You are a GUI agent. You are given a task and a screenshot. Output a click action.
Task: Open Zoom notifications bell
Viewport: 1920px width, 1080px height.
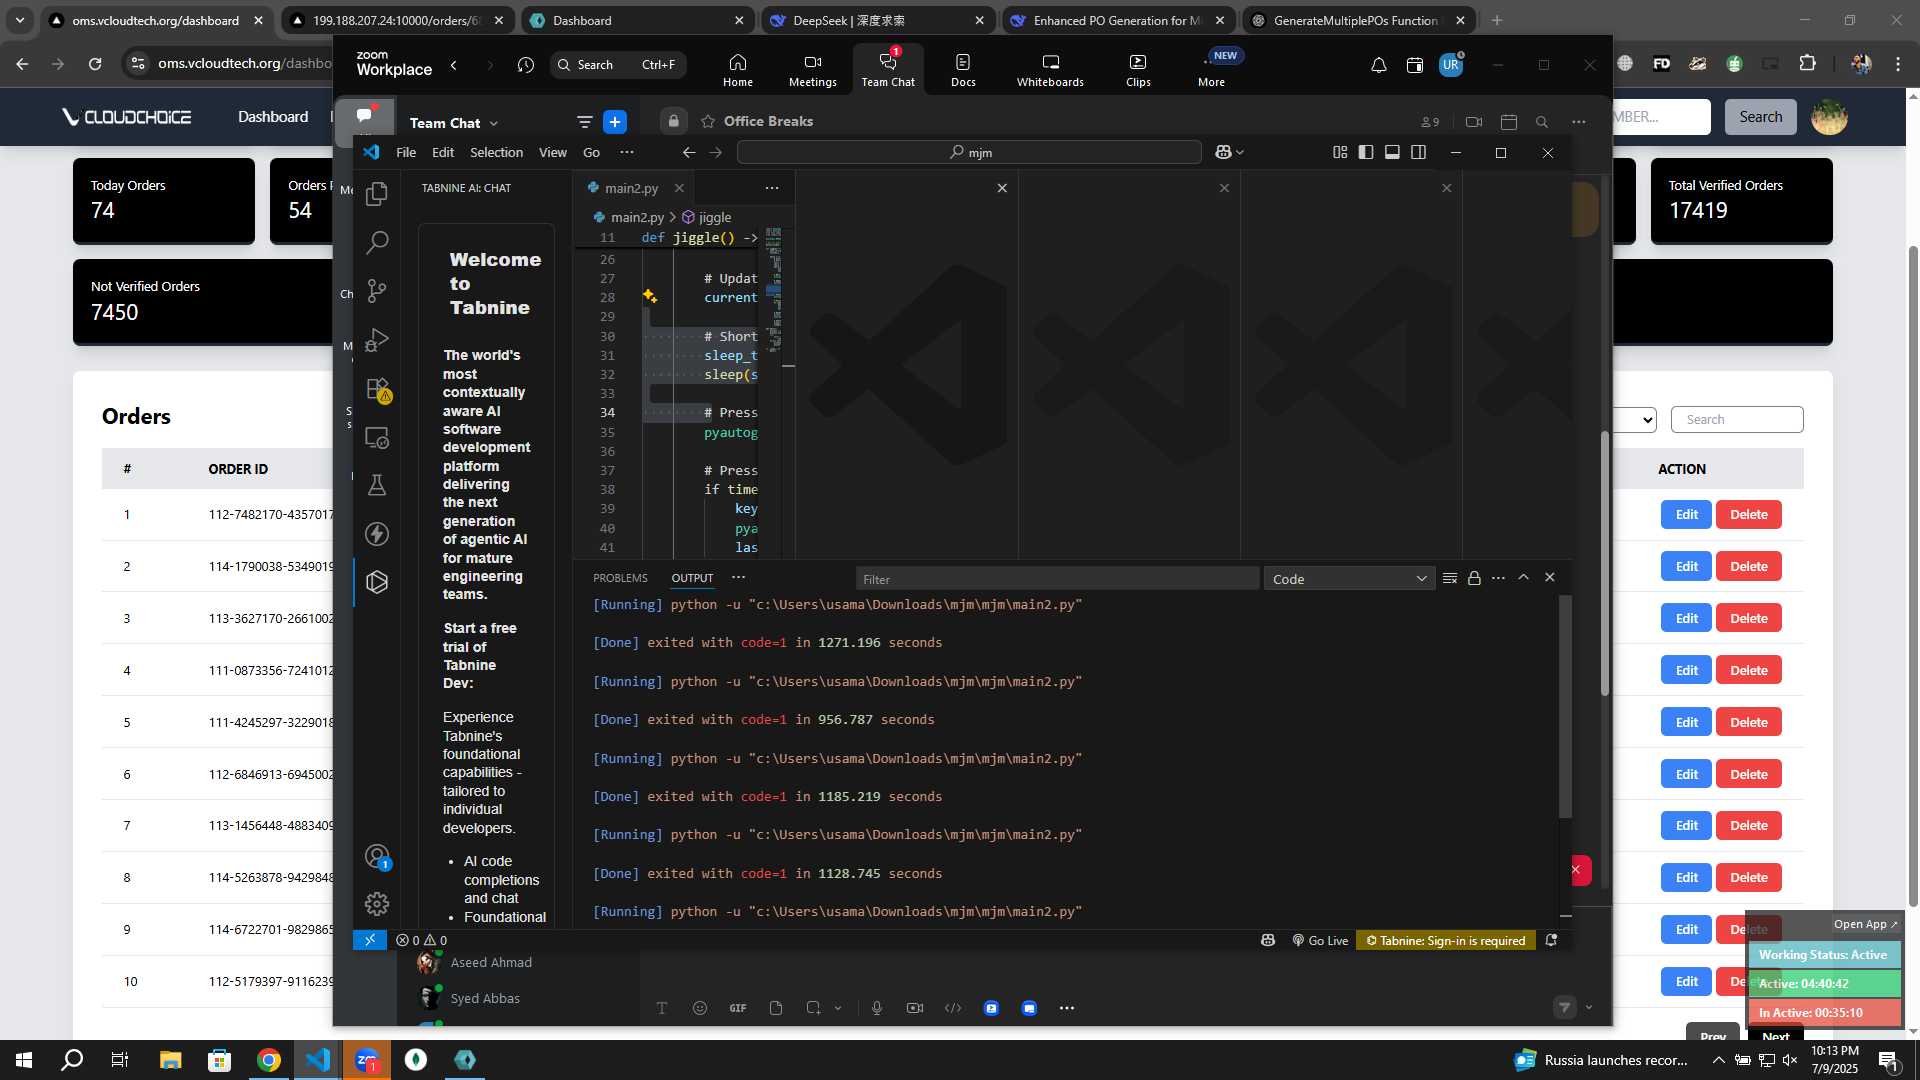click(1378, 65)
